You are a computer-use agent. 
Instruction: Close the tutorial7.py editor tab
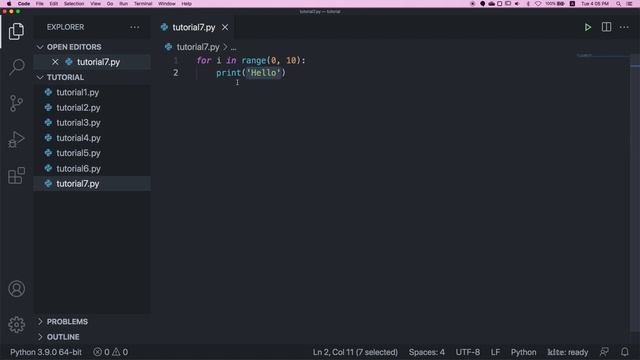click(225, 27)
